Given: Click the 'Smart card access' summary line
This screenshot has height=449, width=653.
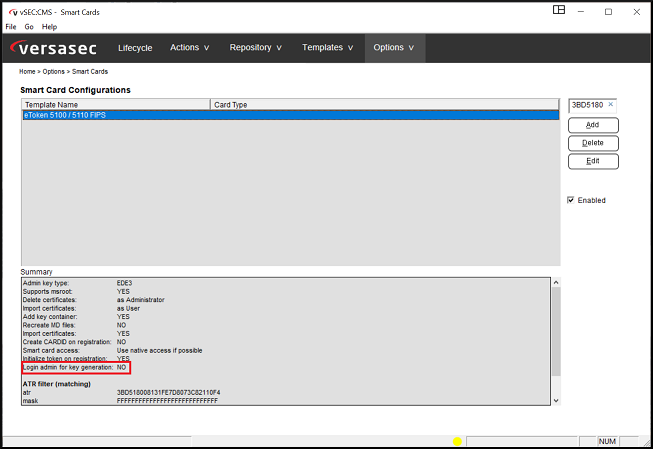Looking at the screenshot, I should pos(112,351).
